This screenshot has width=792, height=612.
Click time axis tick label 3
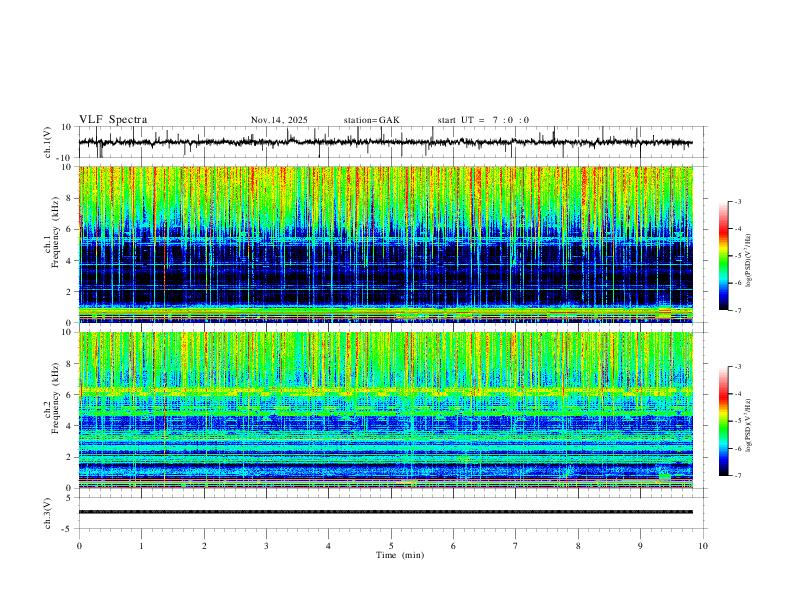click(x=266, y=546)
